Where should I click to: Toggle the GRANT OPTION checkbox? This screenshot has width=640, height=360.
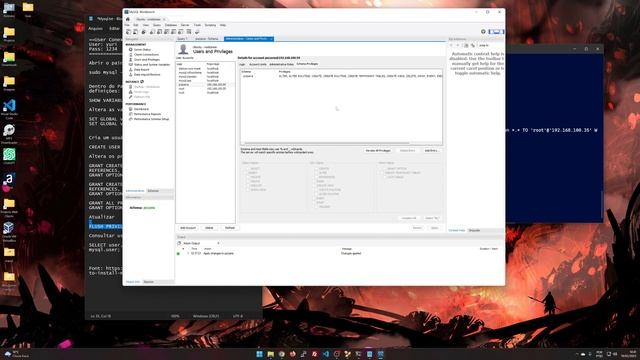[x=384, y=168]
